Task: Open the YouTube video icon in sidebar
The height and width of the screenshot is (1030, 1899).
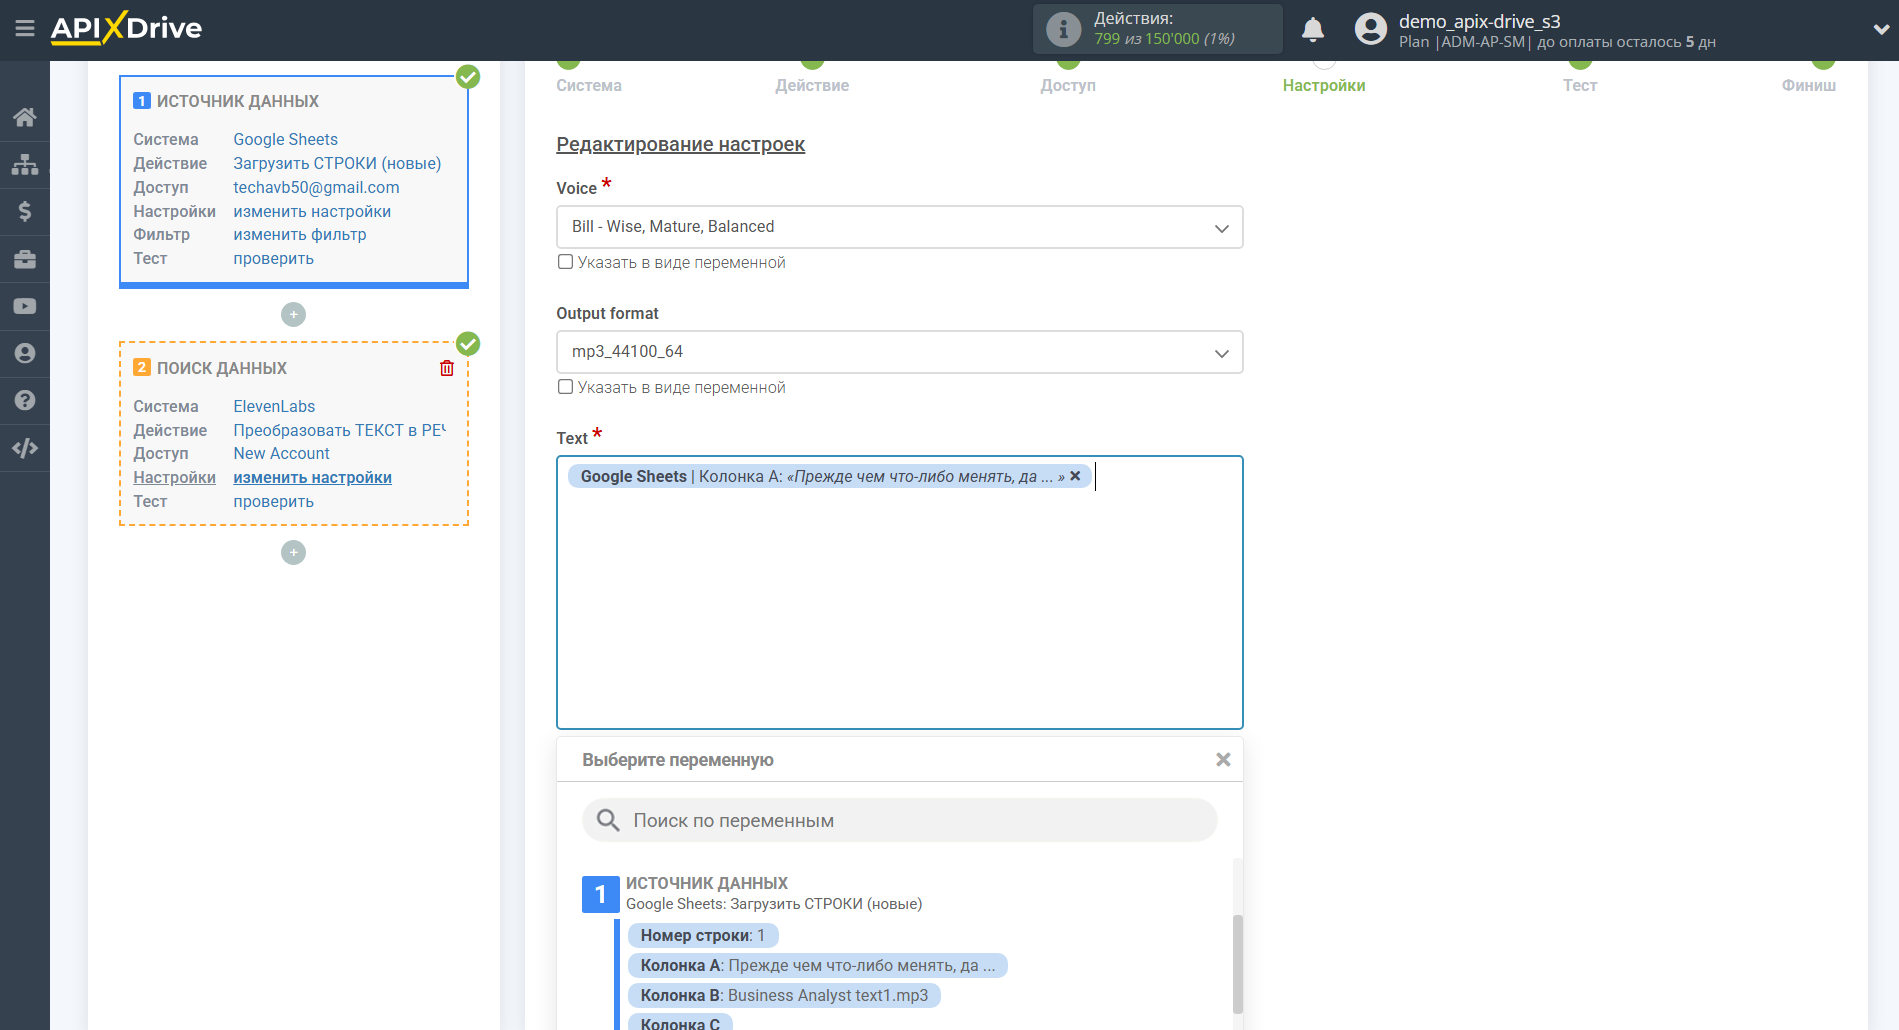Action: tap(25, 306)
